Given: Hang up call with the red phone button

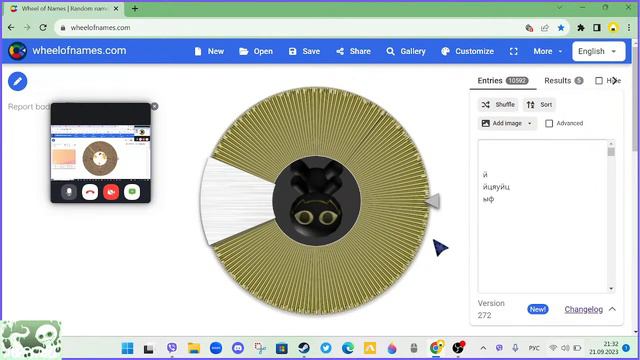Looking at the screenshot, I should coord(90,192).
